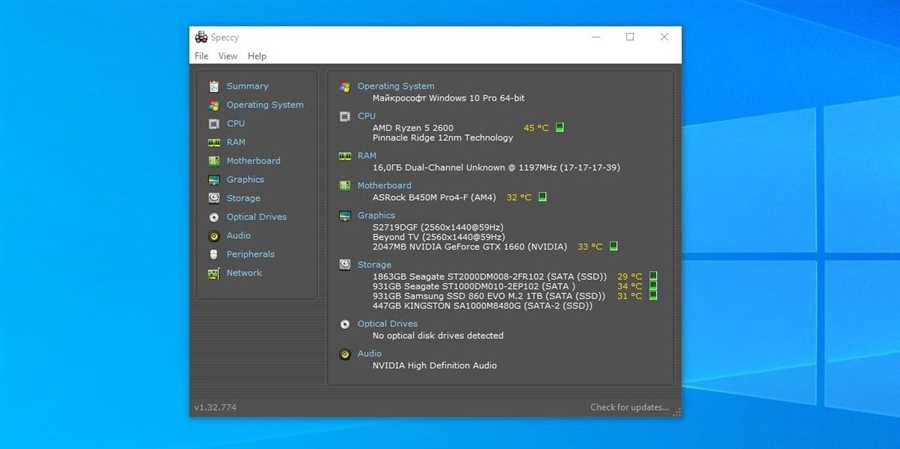Go to the RAM section in sidebar
This screenshot has height=449, width=900.
click(x=236, y=142)
